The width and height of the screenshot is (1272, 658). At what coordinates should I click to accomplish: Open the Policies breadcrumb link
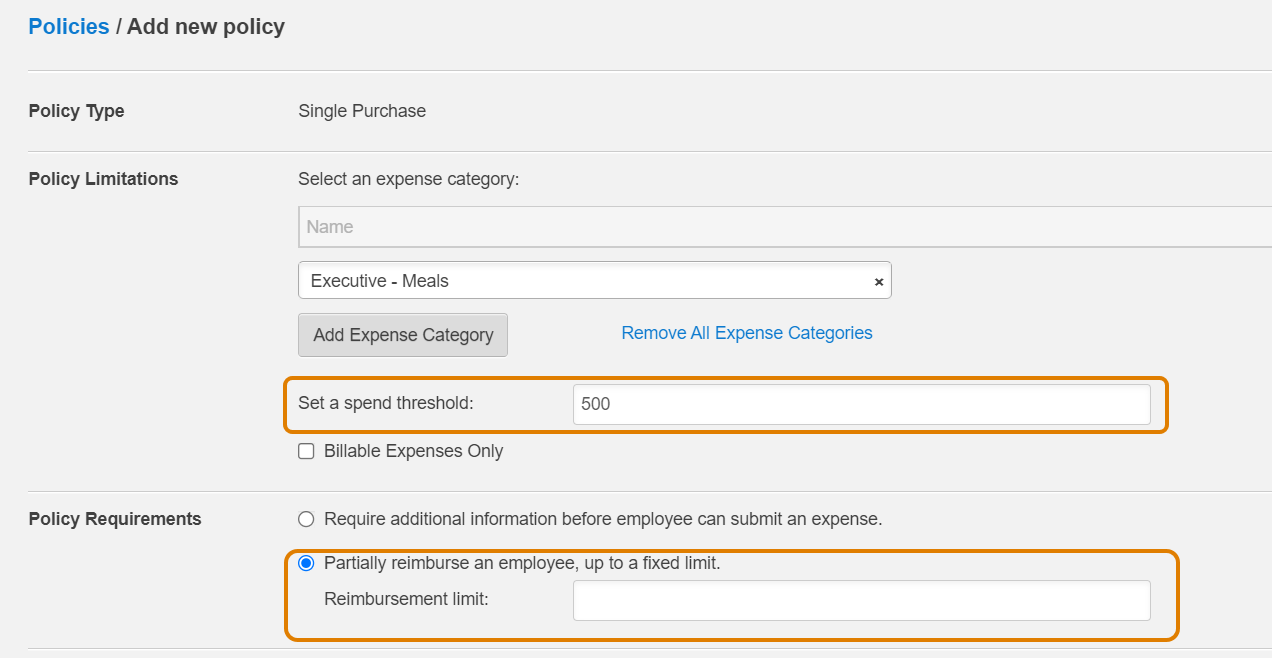69,27
